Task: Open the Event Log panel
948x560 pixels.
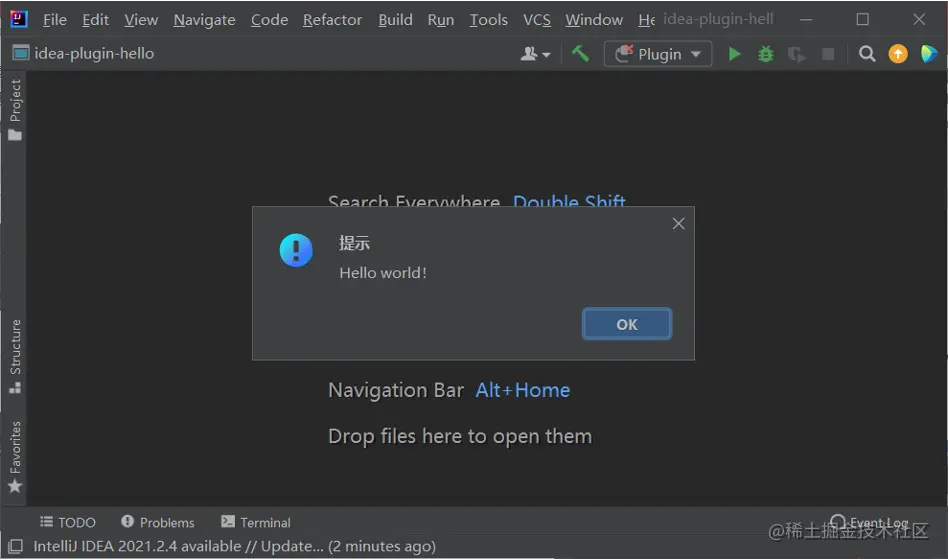Action: pyautogui.click(x=869, y=522)
